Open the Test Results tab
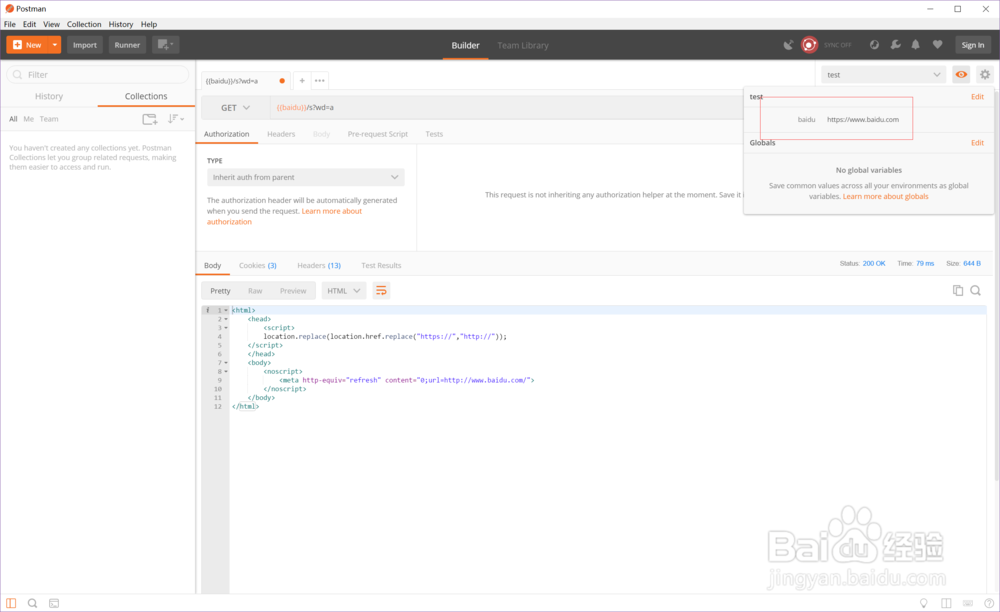This screenshot has width=1000, height=612. click(x=381, y=265)
